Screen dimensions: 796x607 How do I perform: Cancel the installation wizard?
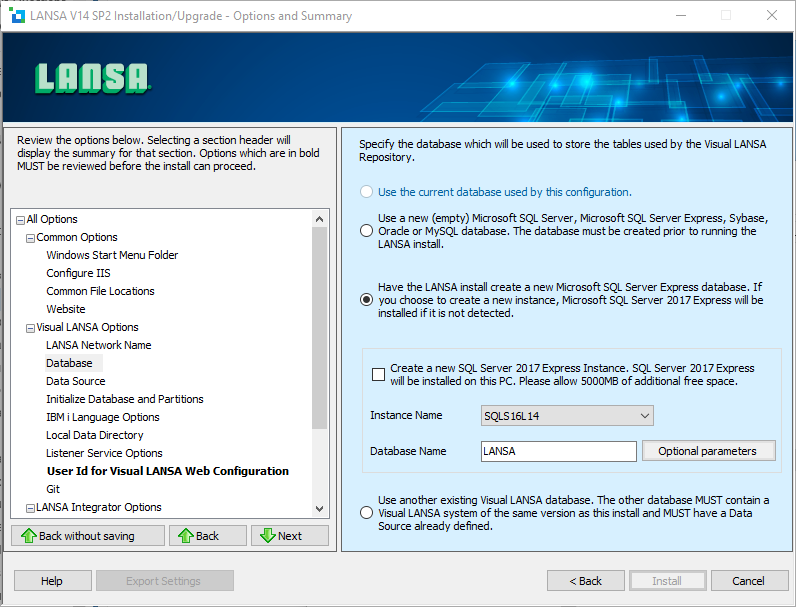pyautogui.click(x=749, y=581)
